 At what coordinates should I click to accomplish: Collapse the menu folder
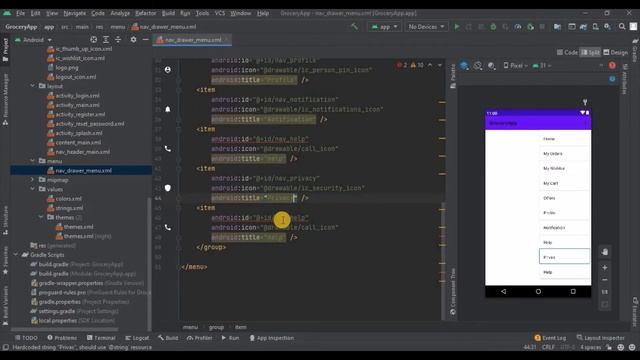point(33,161)
